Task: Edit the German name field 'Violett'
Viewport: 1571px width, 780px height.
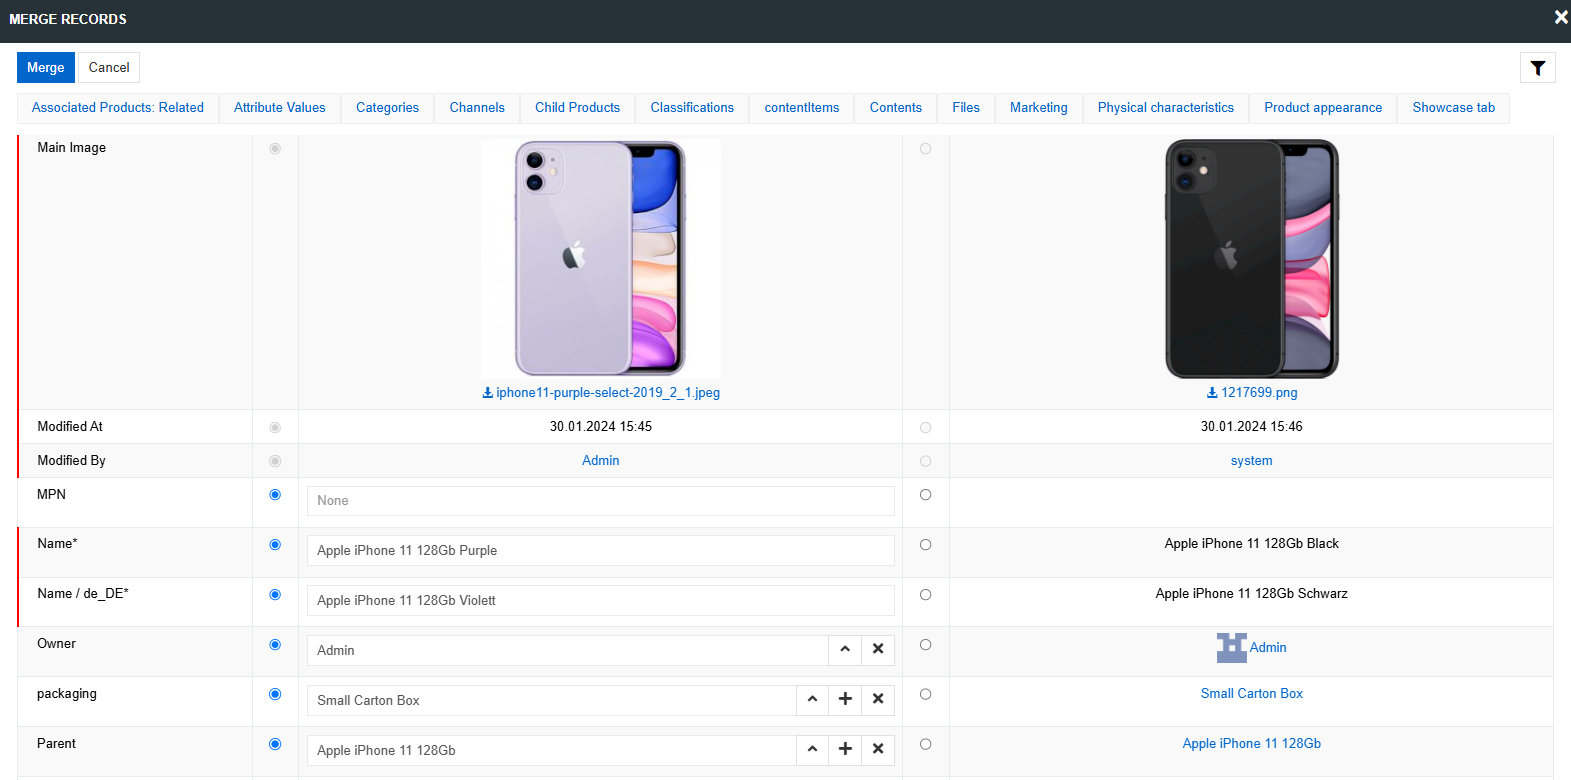Action: coord(601,601)
